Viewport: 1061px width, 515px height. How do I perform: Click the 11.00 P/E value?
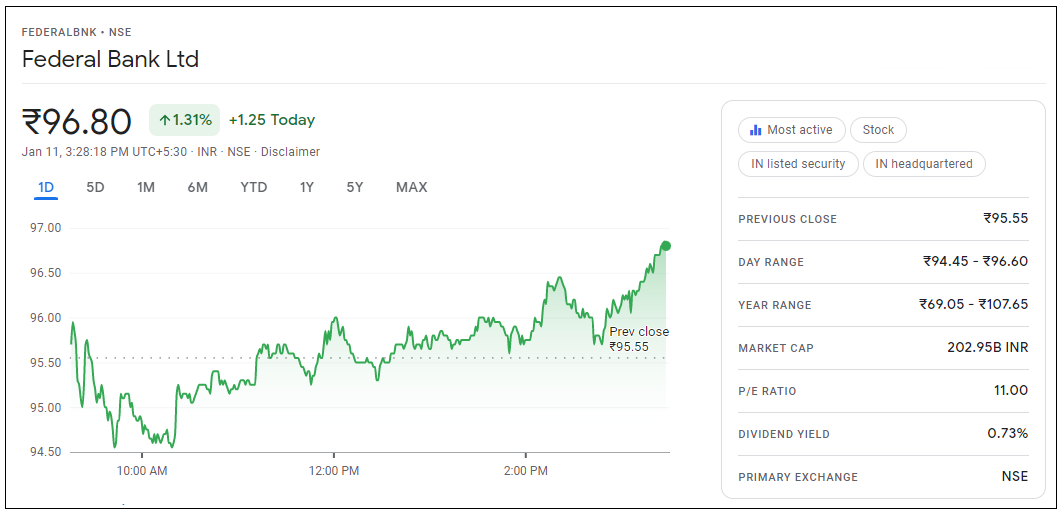[1012, 390]
